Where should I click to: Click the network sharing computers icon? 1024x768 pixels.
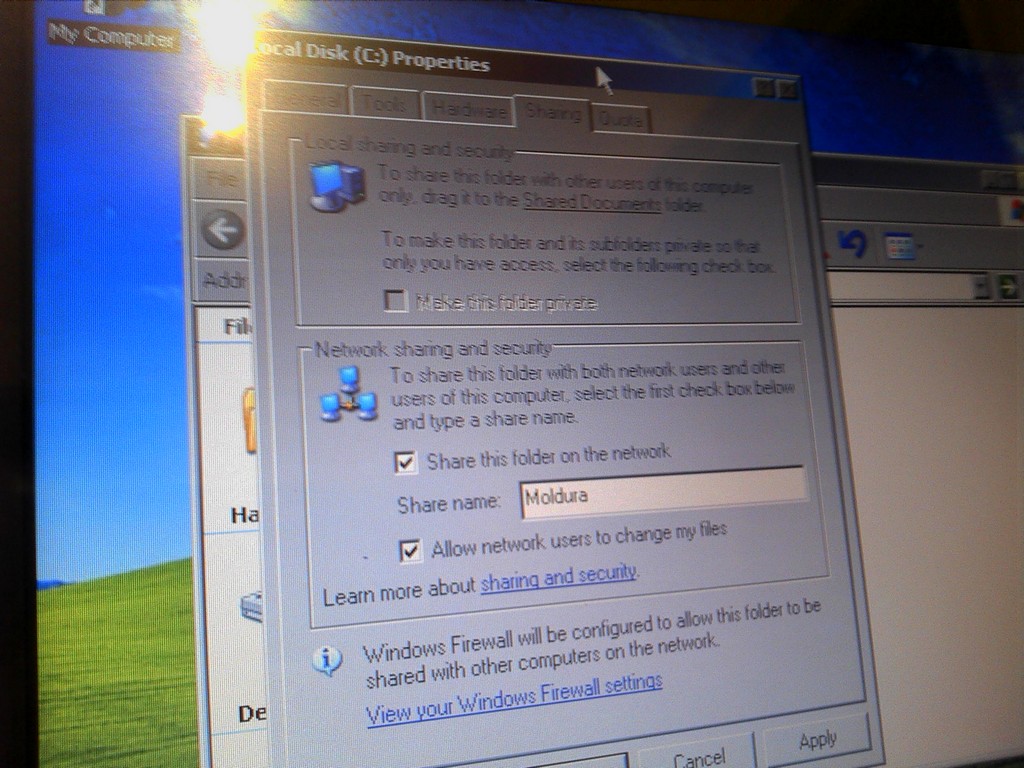[x=348, y=394]
